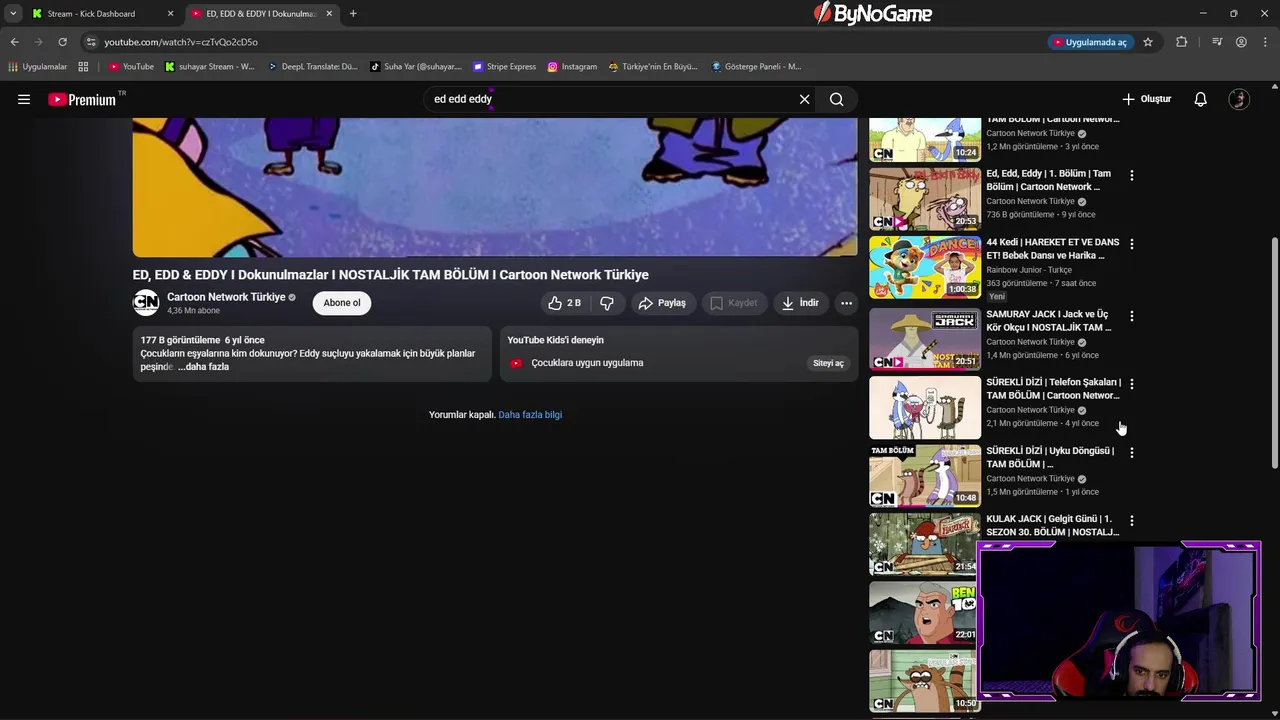1280x720 pixels.
Task: Expand description with '...daha fazla'
Action: (203, 367)
